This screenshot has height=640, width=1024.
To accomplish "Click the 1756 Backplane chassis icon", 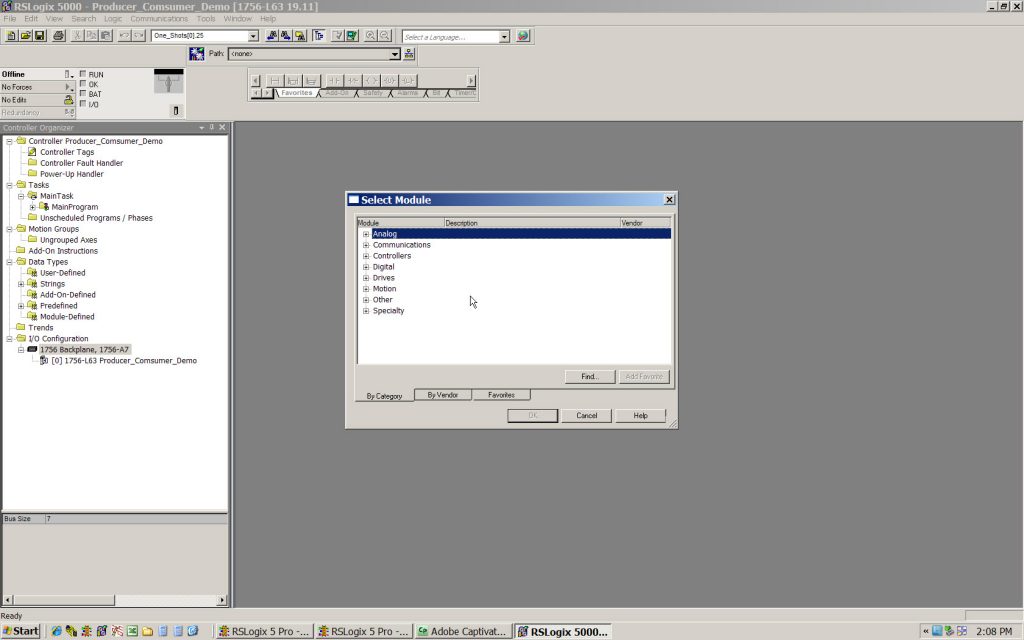I will [32, 349].
